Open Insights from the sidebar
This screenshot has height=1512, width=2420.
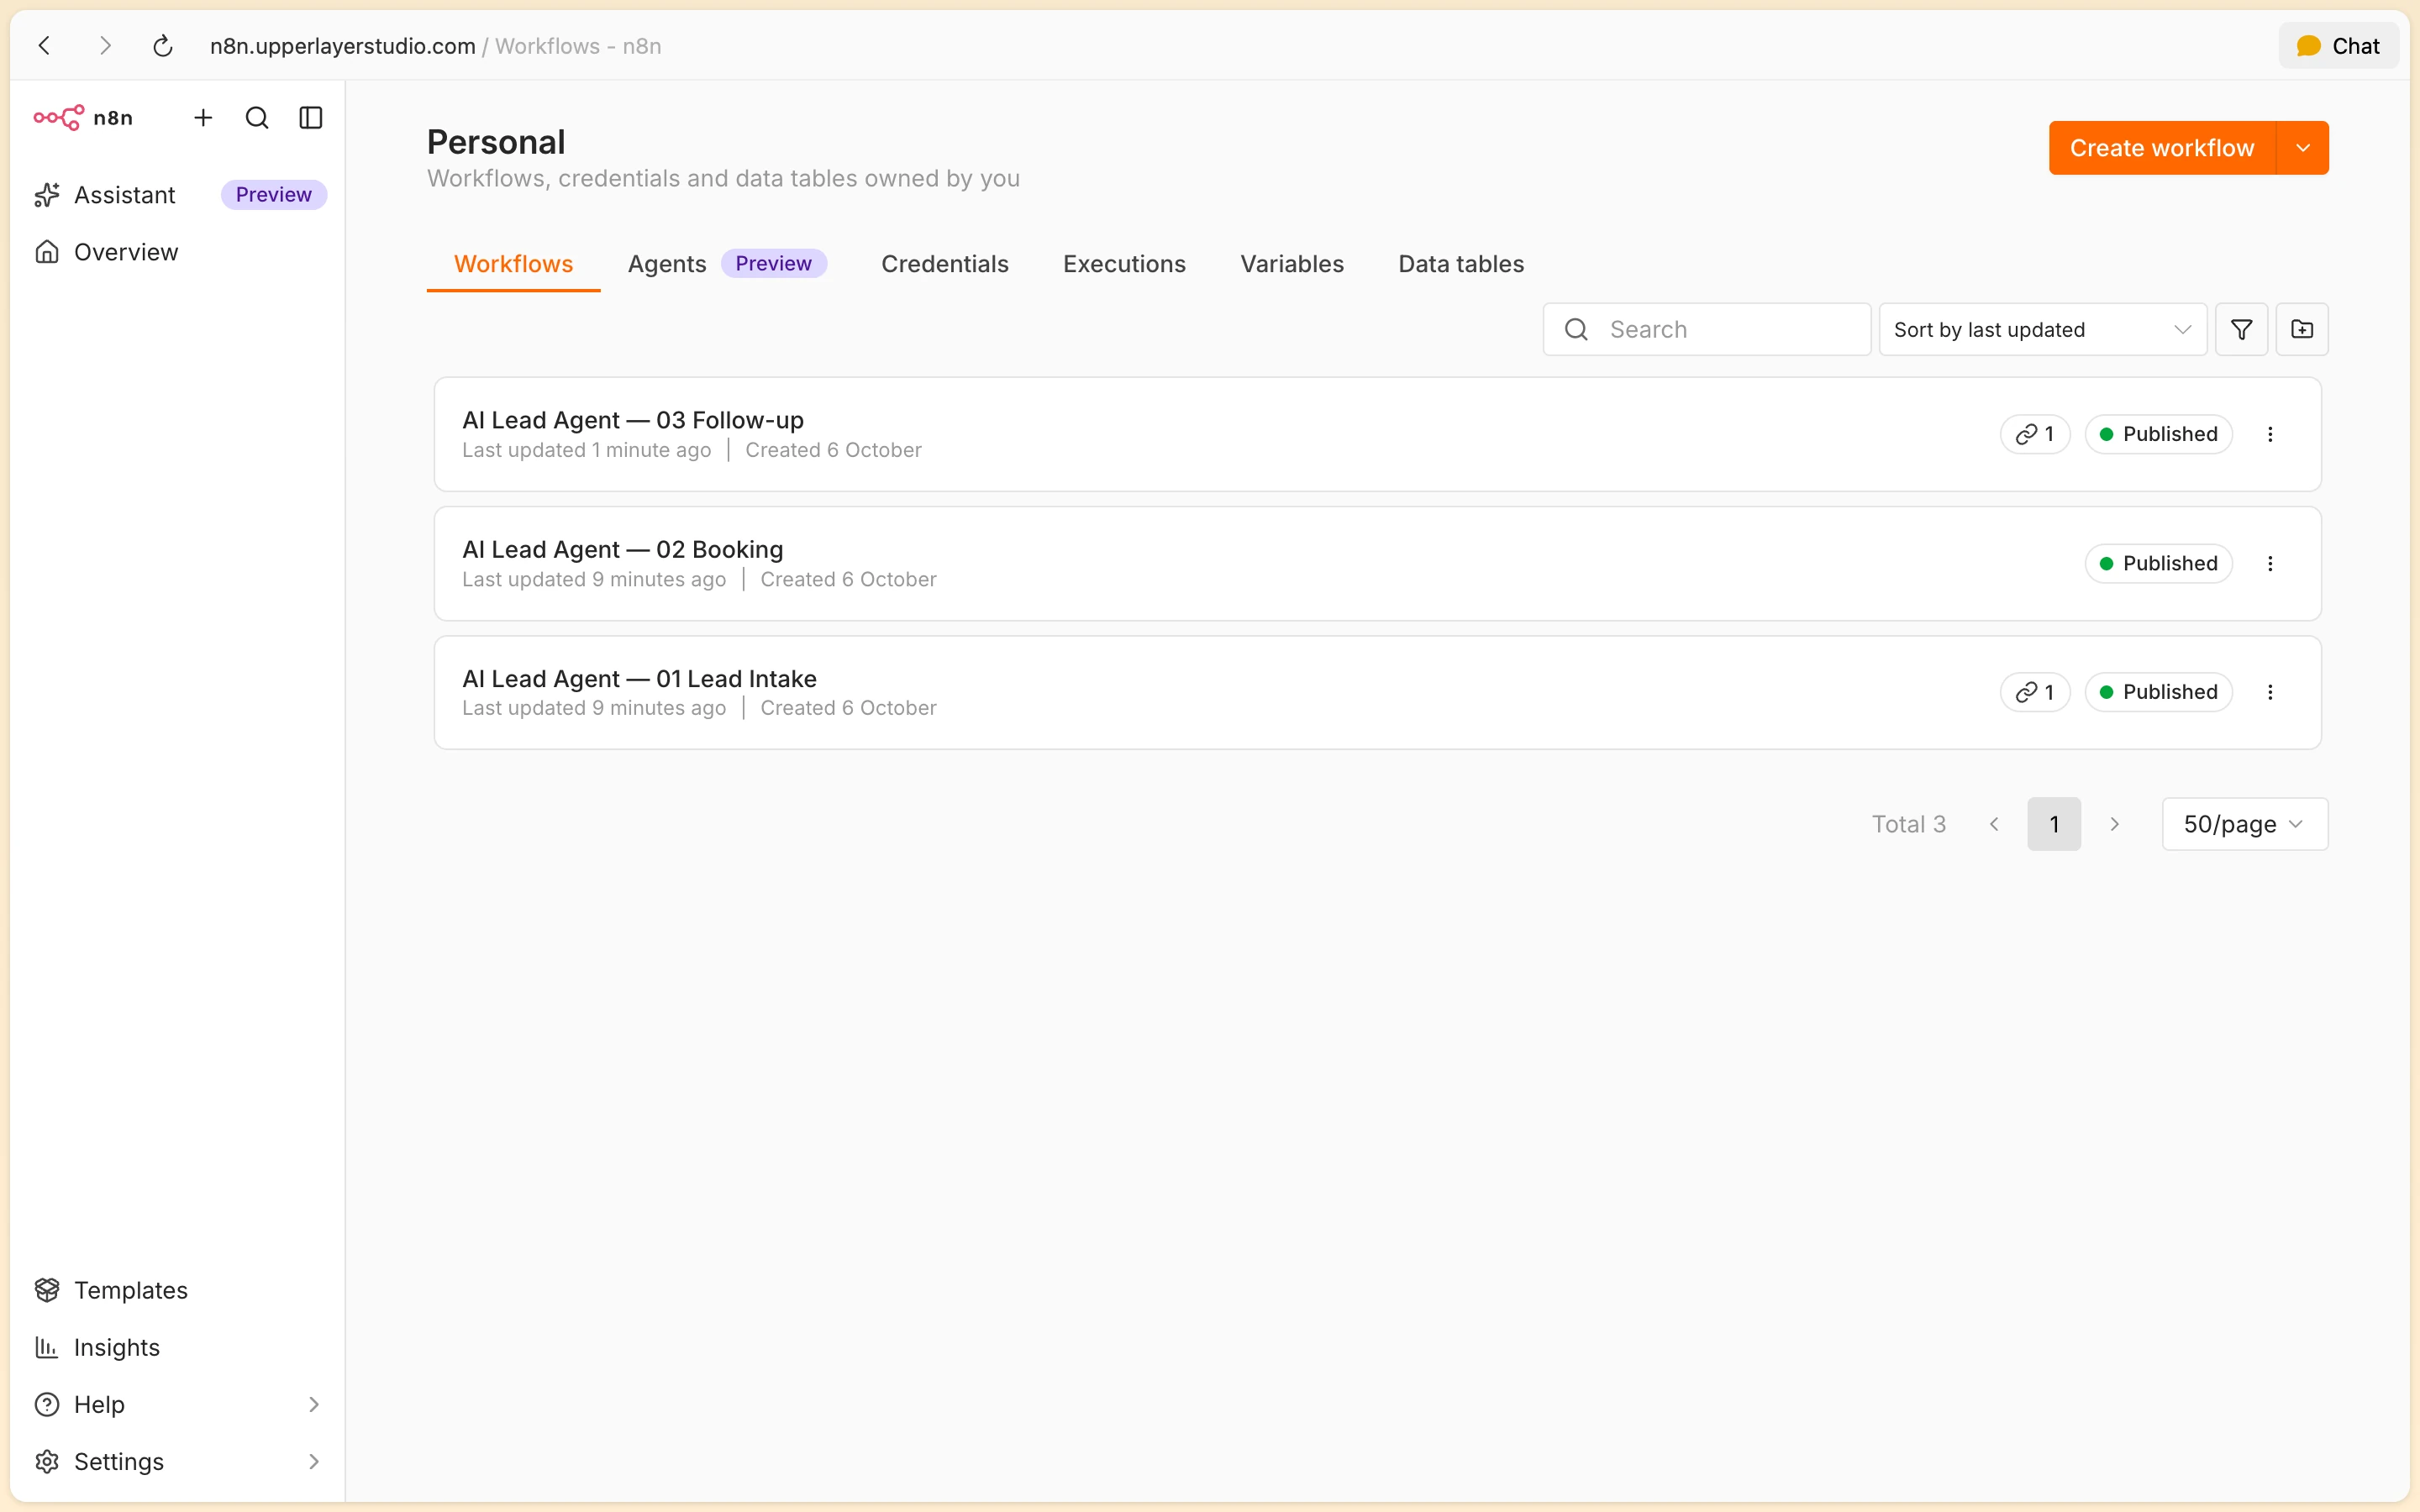180,1347
